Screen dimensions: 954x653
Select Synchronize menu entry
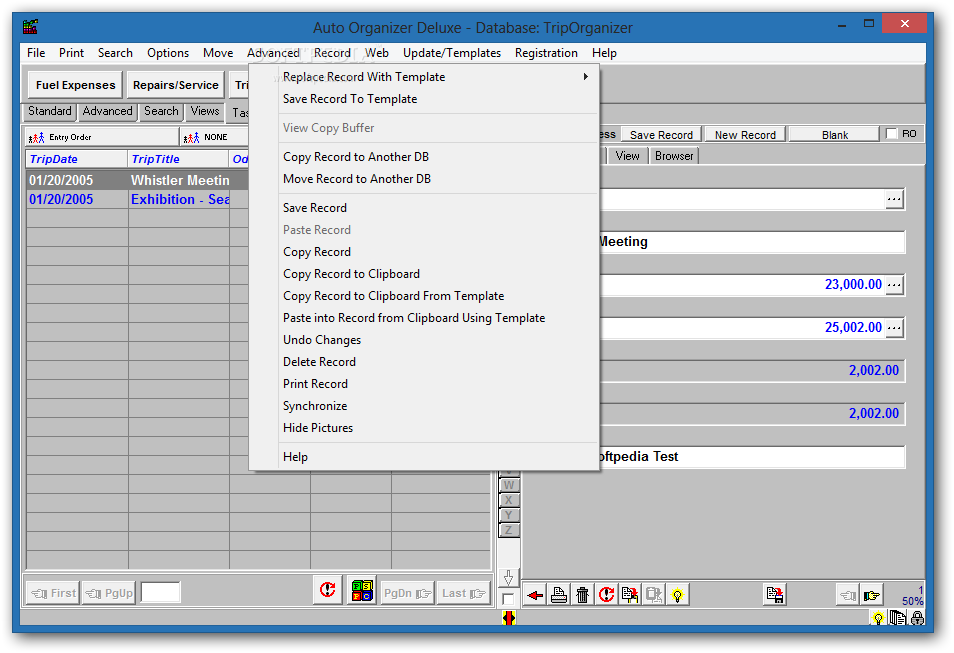(x=315, y=406)
